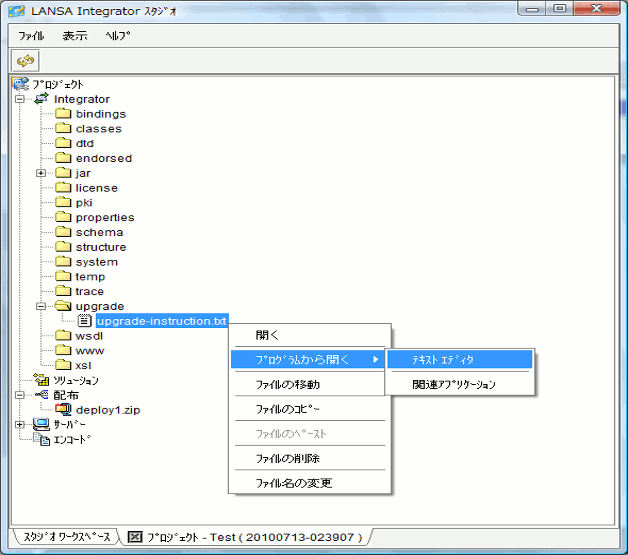Click the jar folder icon
Screen dimensions: 628x555
[63, 173]
